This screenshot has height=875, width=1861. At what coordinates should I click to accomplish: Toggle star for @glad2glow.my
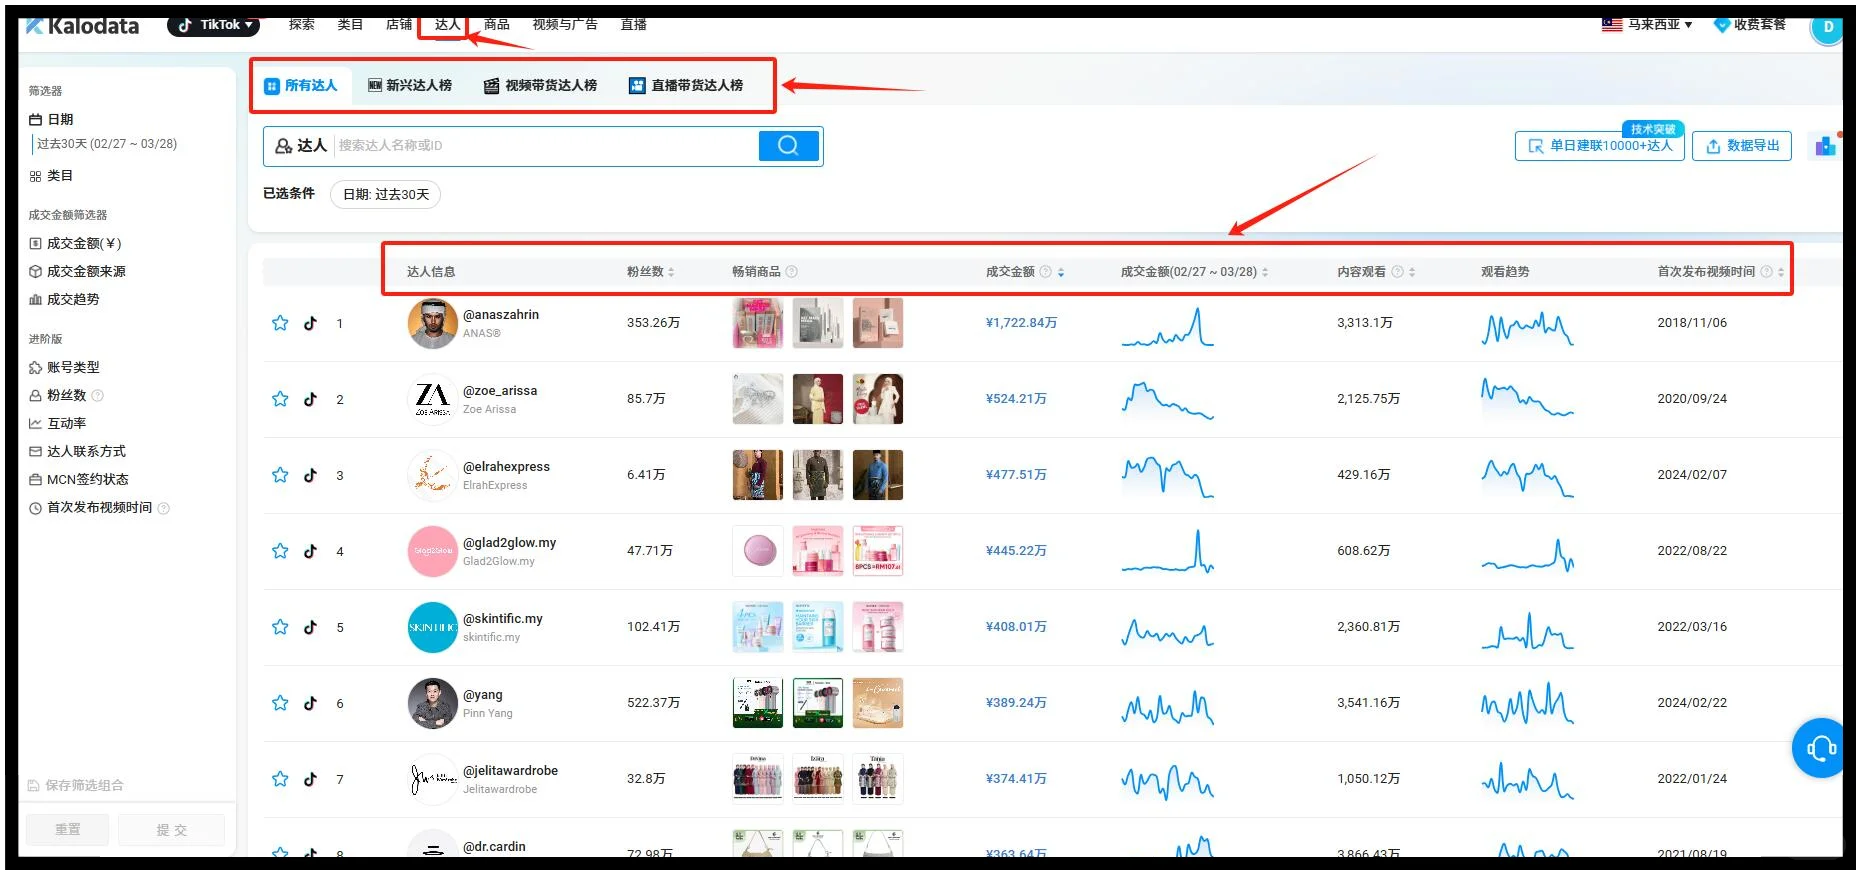280,551
